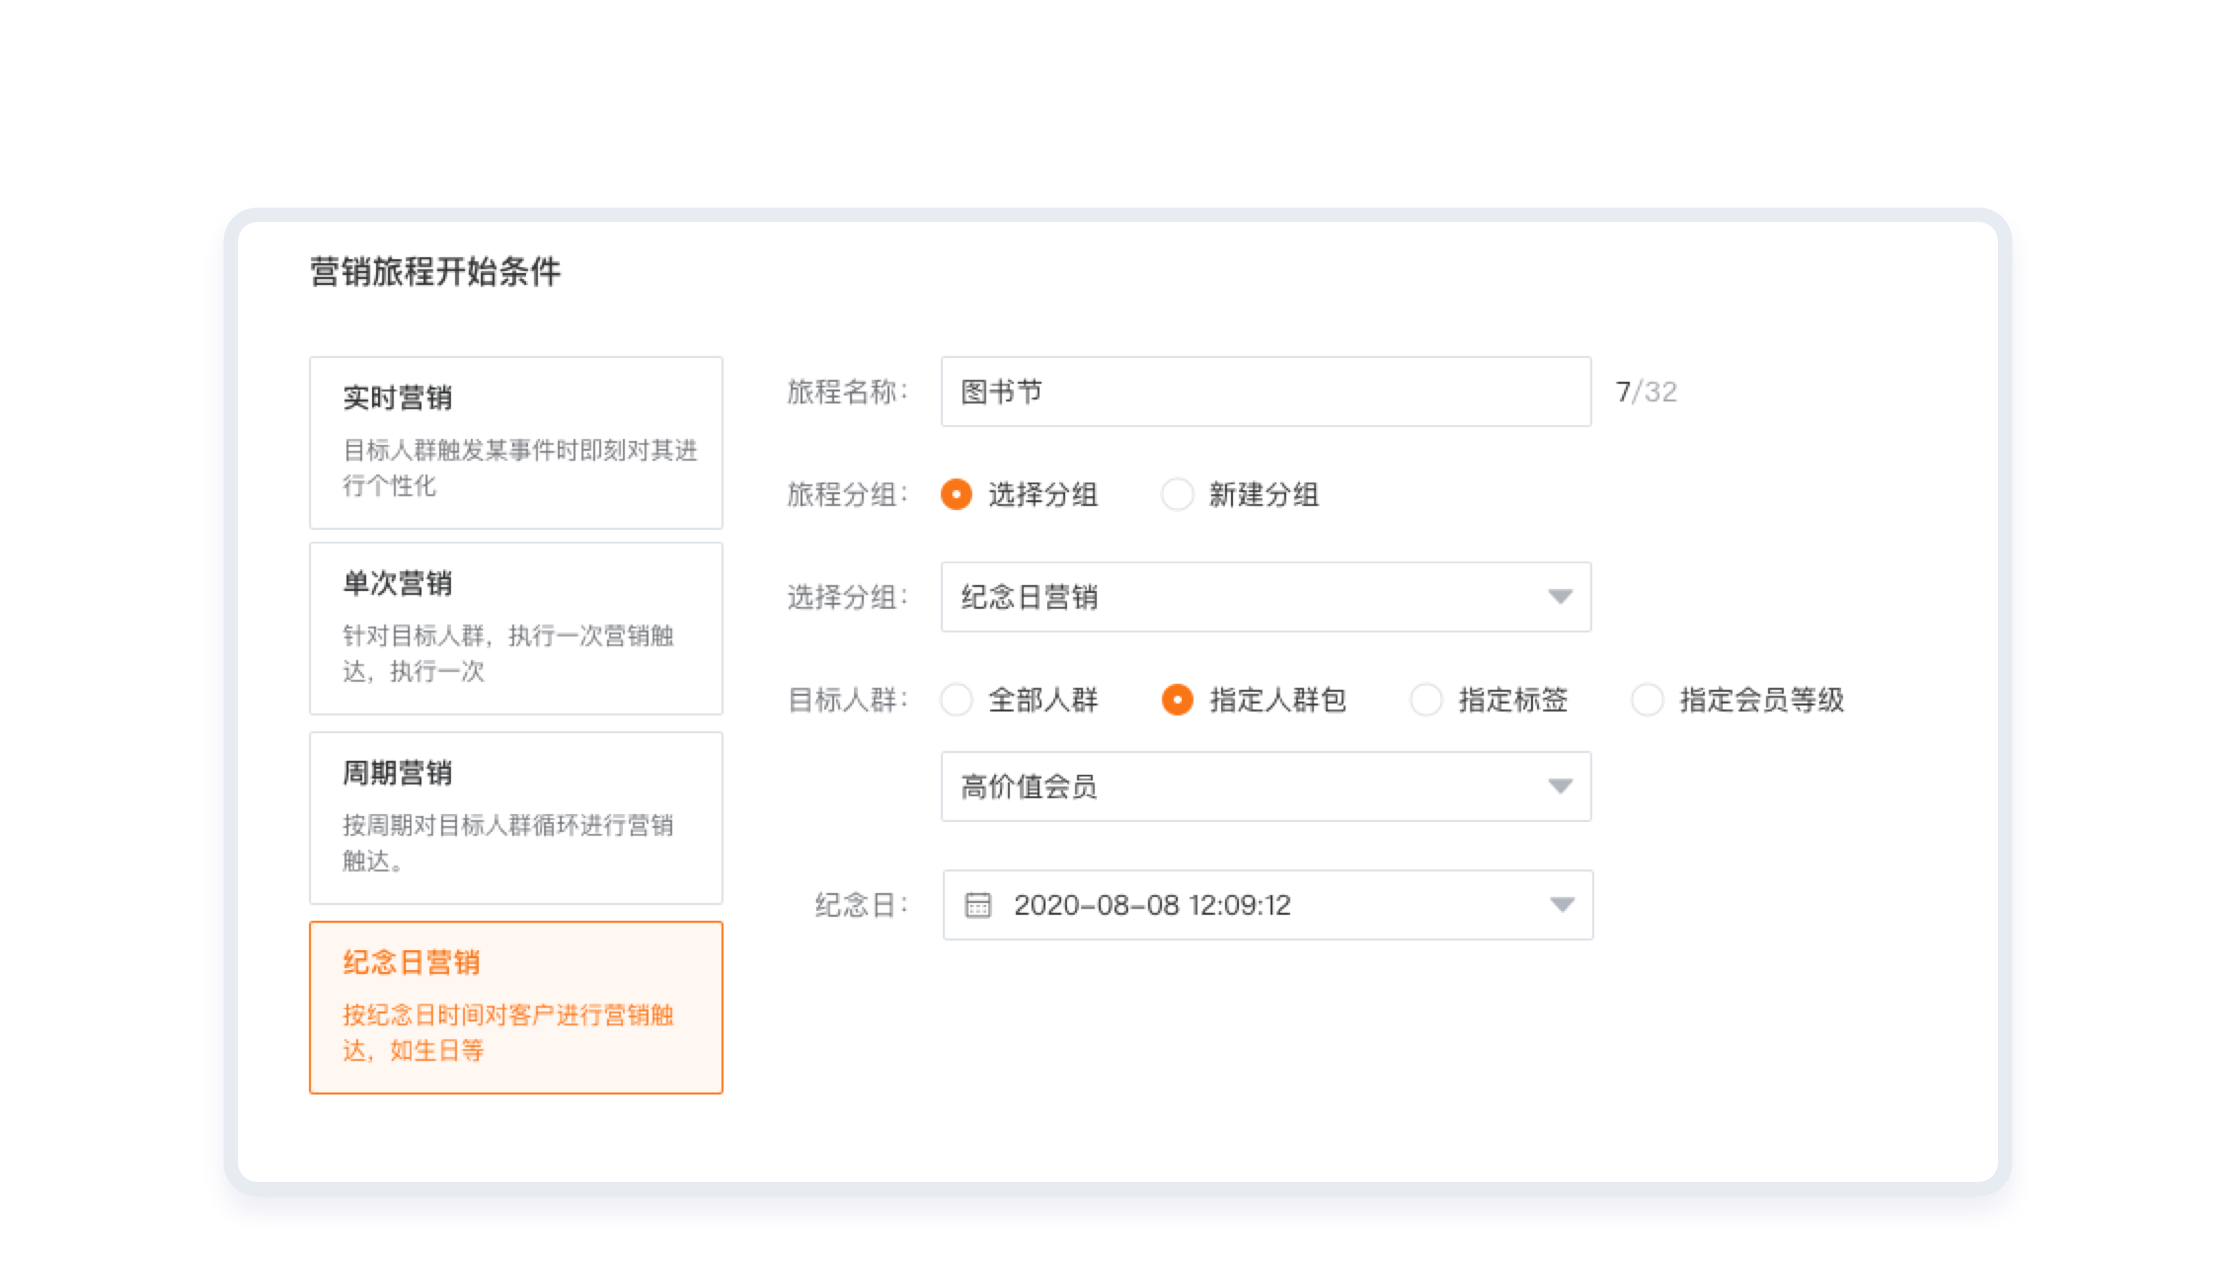Click the arrow of the 纪念日 date dropdown
2236x1276 pixels.
[1562, 905]
